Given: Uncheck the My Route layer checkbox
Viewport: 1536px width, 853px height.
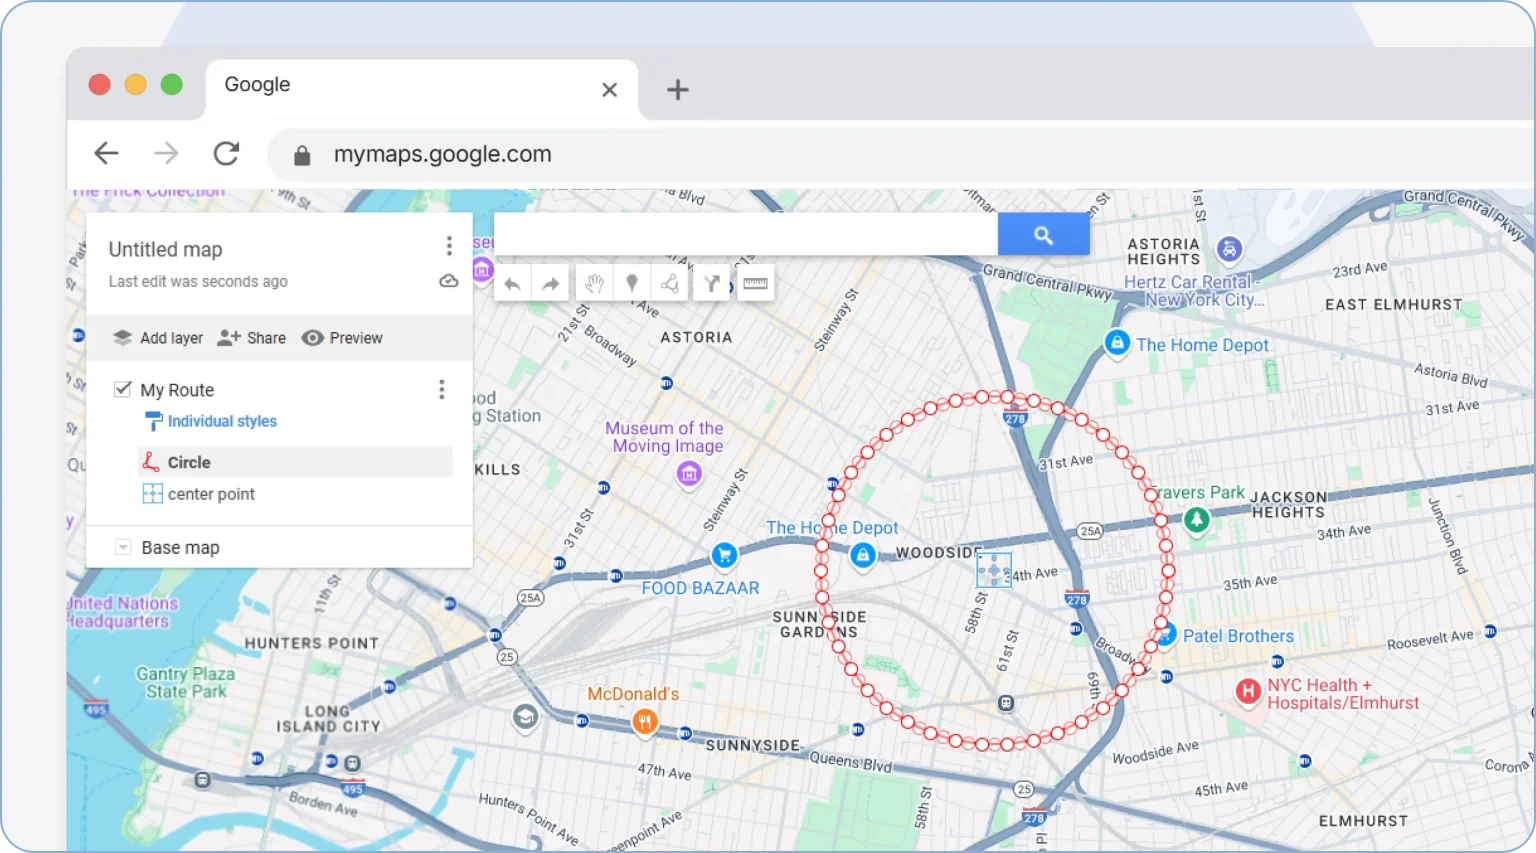Looking at the screenshot, I should (123, 389).
